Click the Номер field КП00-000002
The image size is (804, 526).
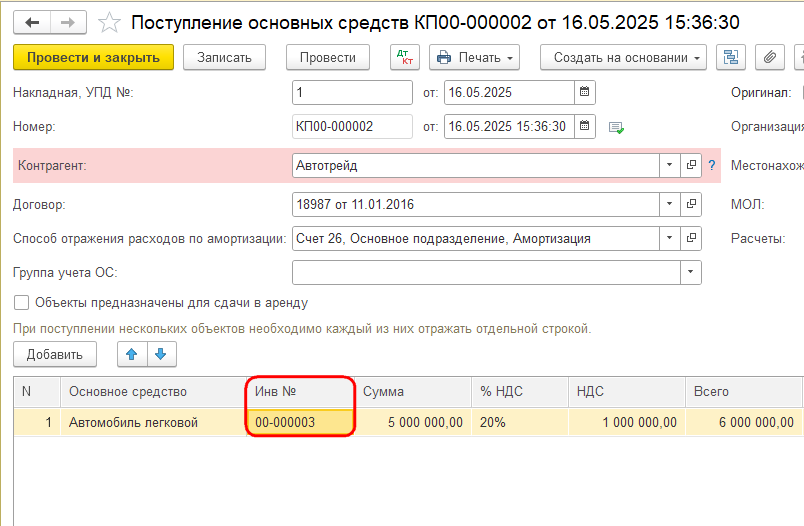[x=352, y=126]
